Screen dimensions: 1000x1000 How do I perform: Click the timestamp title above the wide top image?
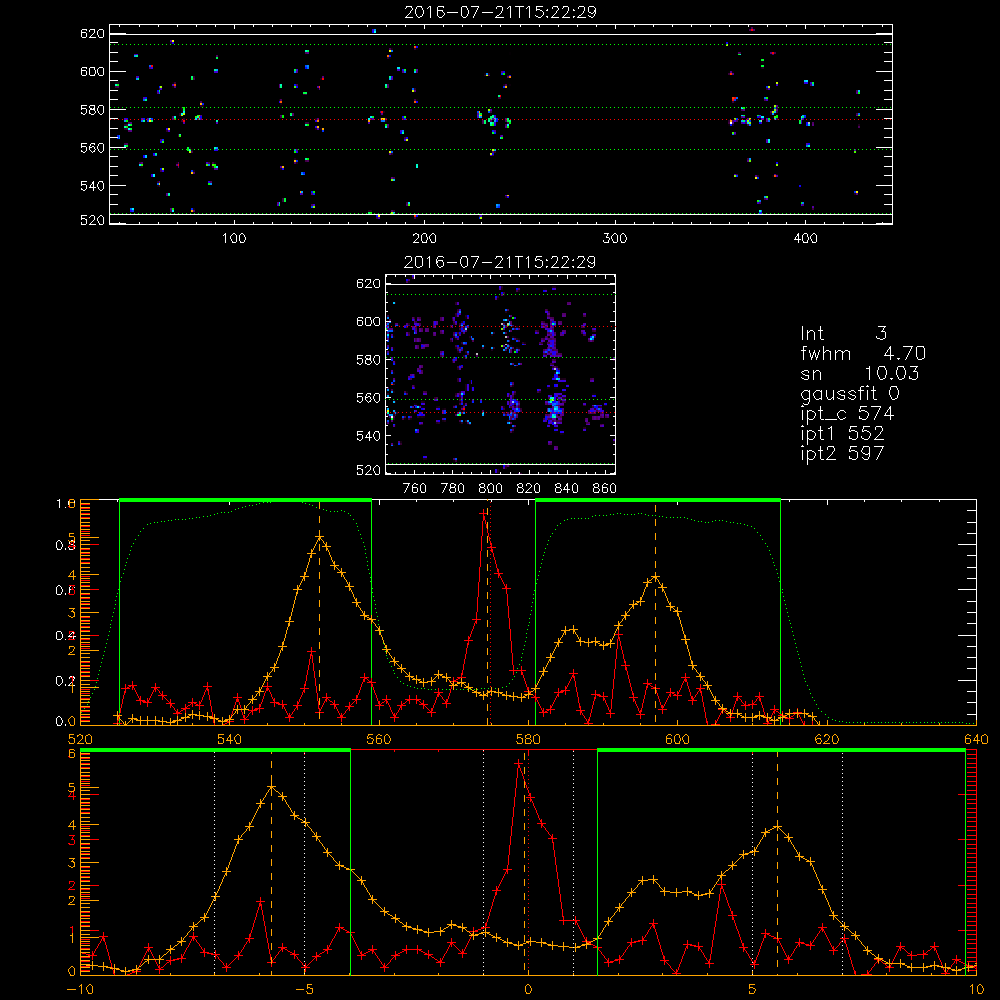[500, 12]
